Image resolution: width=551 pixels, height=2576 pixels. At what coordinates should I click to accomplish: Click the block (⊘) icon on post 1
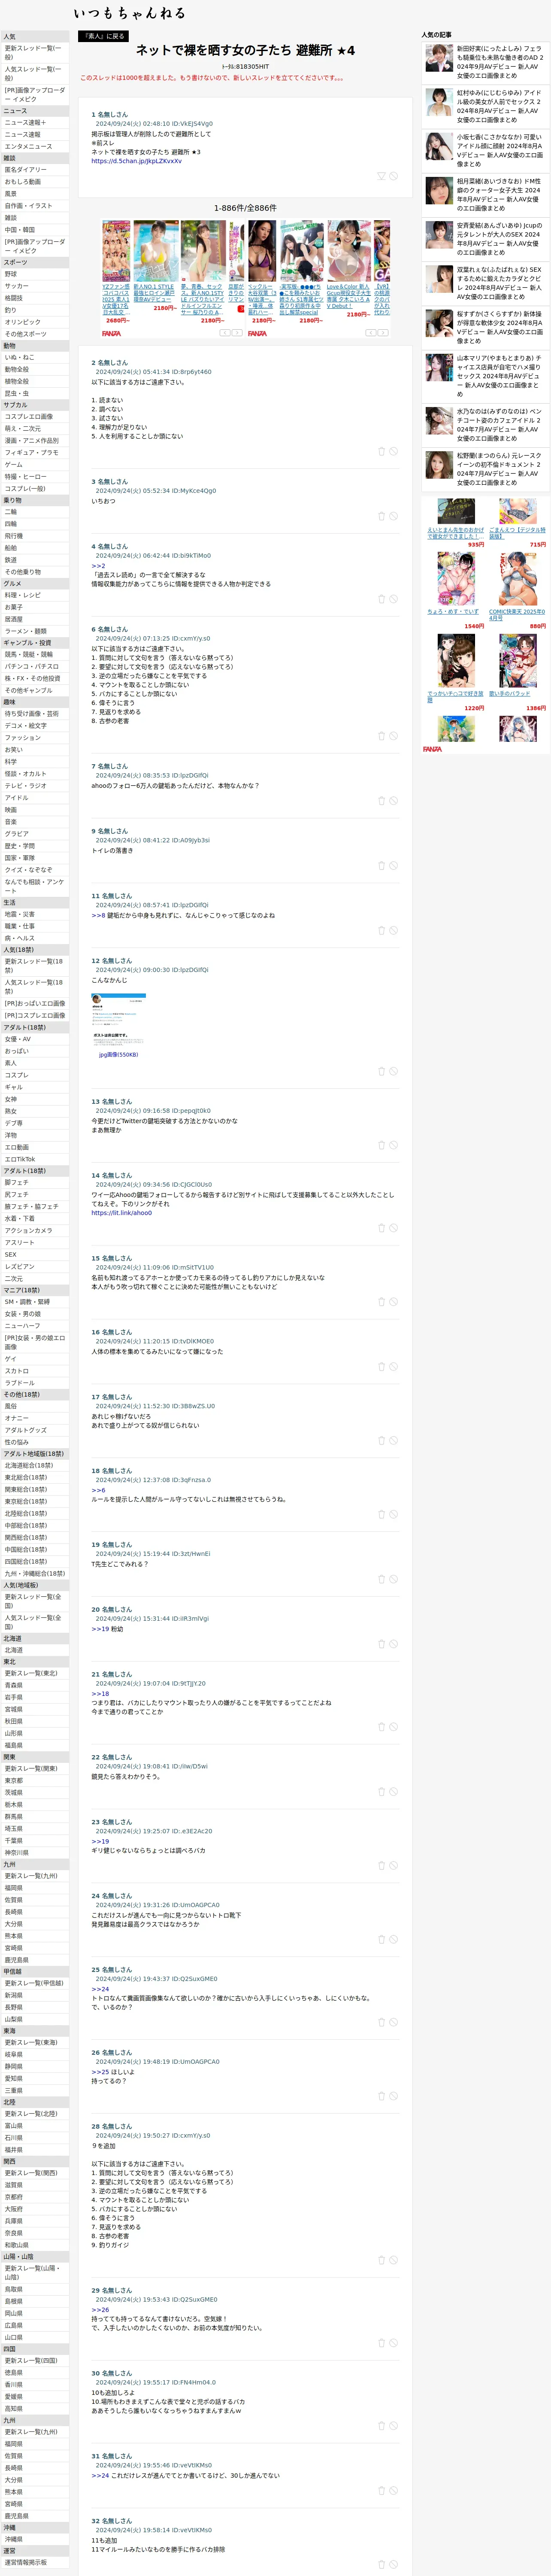point(393,176)
